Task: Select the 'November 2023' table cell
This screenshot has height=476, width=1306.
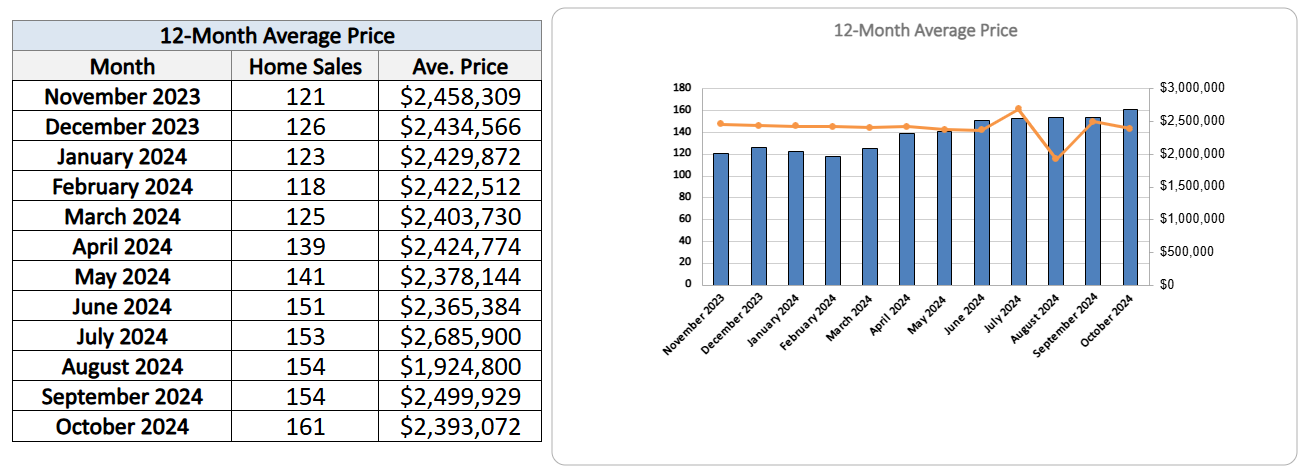Action: coord(122,96)
